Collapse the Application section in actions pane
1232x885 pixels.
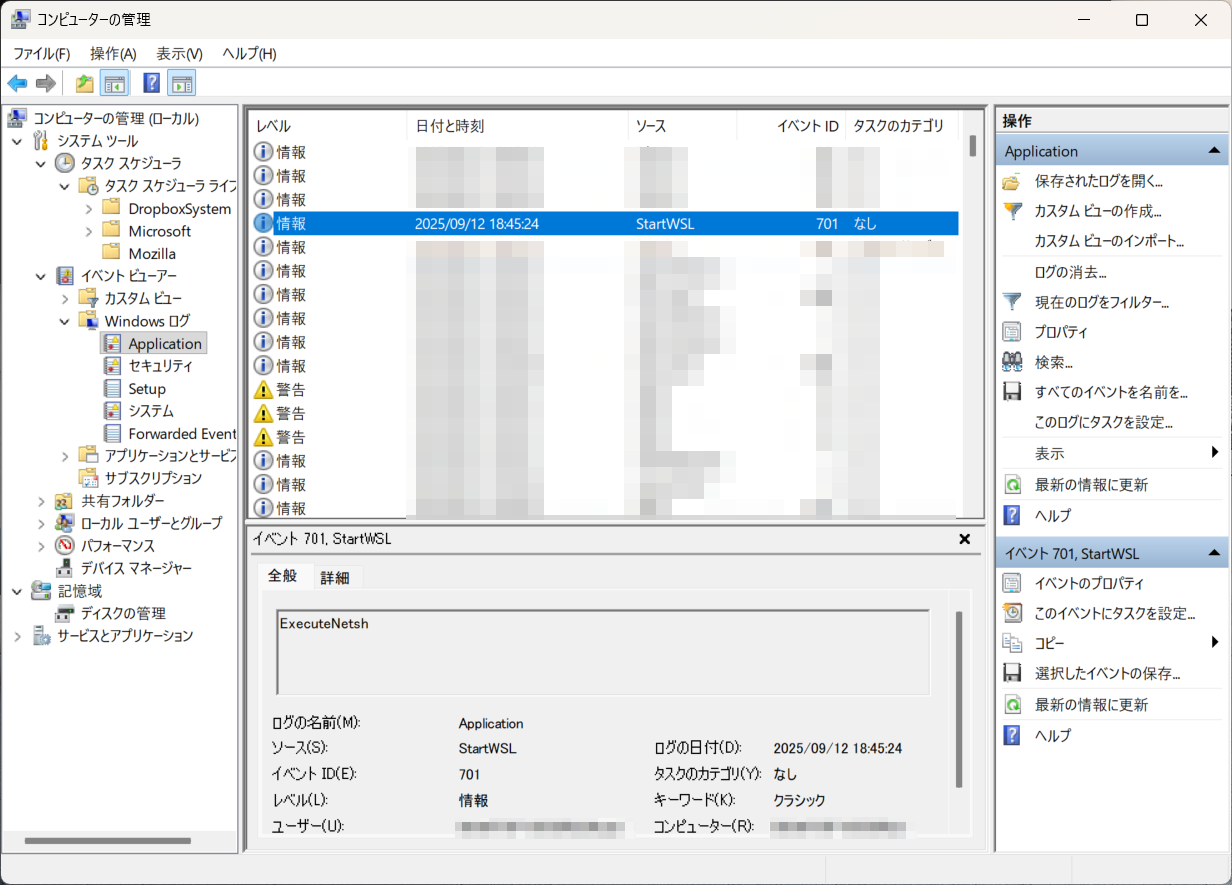[x=1213, y=151]
